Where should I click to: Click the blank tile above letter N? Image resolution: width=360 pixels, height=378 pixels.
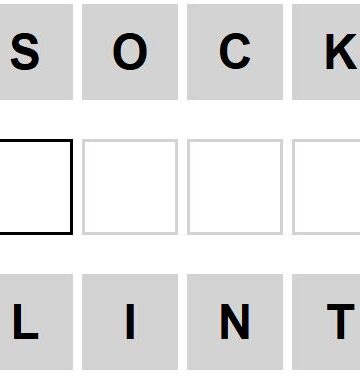235,187
